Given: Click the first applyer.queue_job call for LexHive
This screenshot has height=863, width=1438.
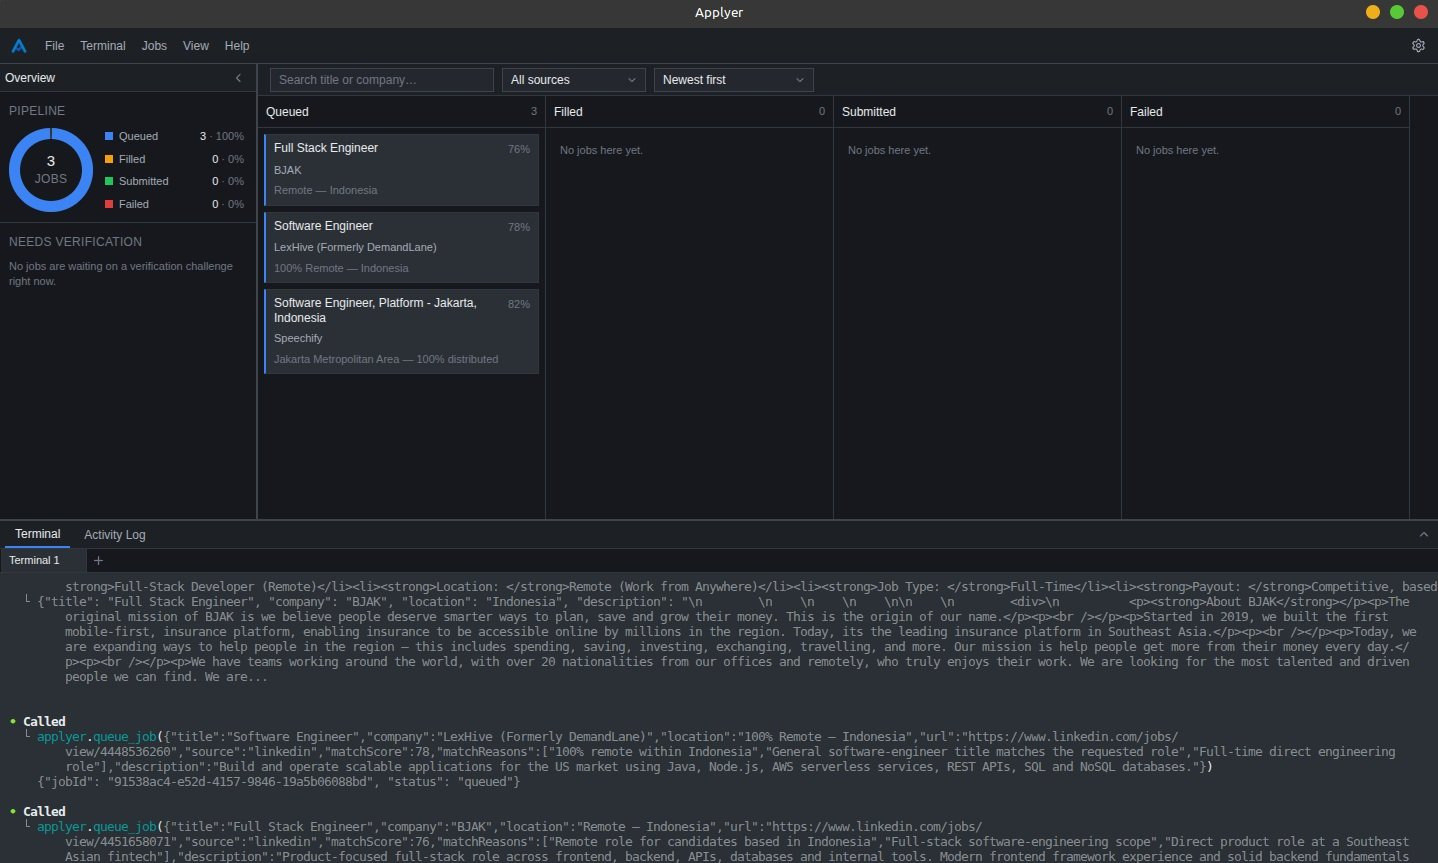Looking at the screenshot, I should point(97,737).
